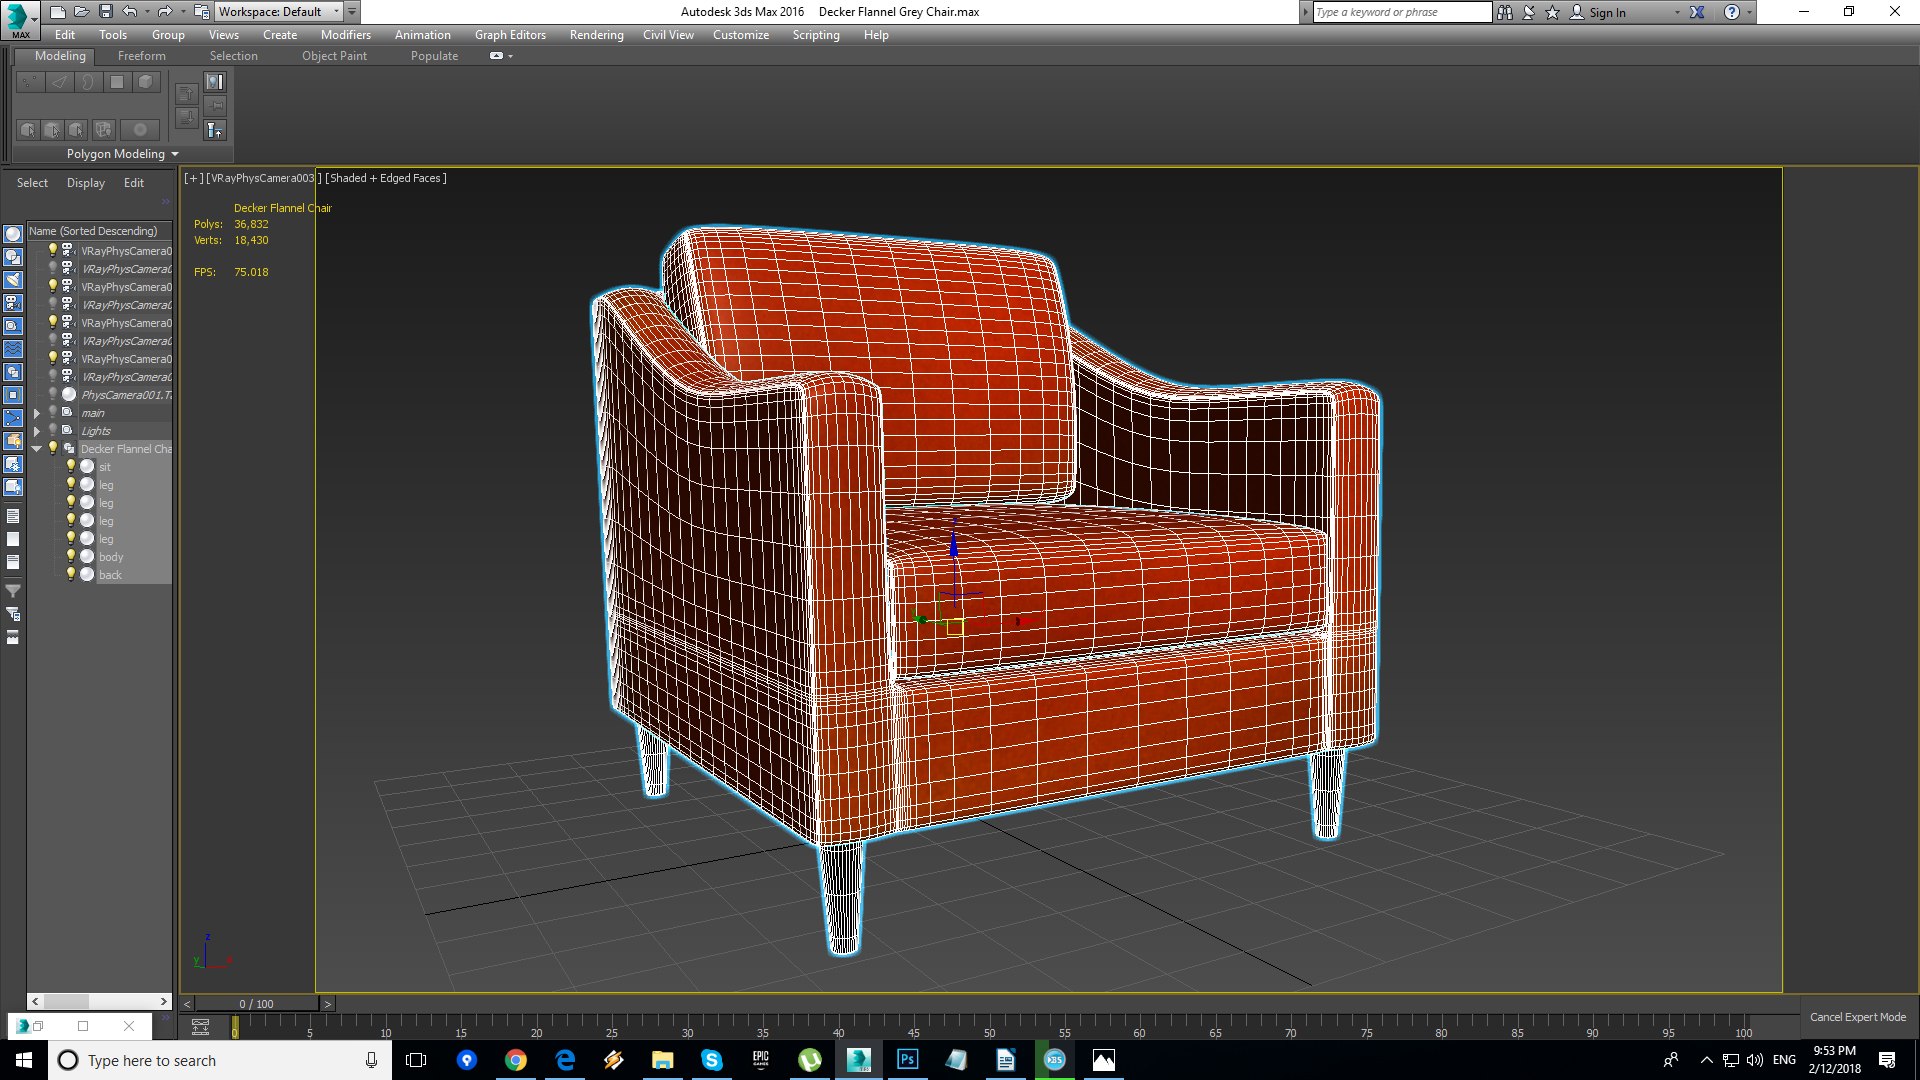
Task: Click Display All icon in scene explorer
Action: (x=13, y=516)
